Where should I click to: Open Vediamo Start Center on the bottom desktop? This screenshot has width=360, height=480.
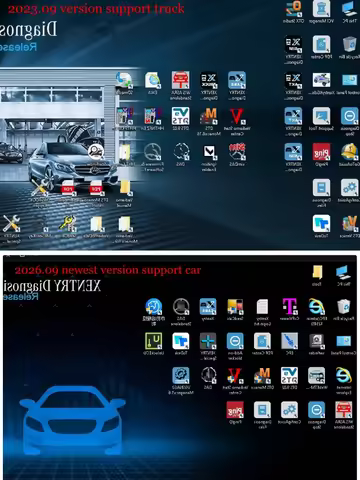(x=235, y=376)
